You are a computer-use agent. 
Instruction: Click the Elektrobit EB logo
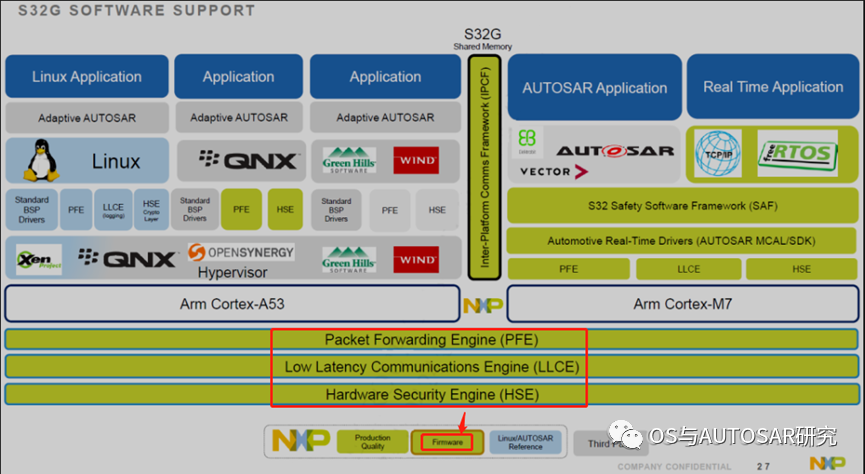point(527,141)
